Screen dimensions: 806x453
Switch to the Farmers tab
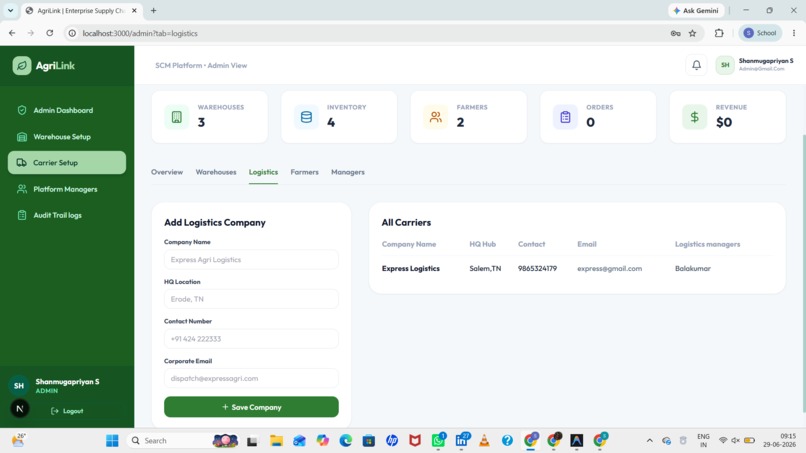(304, 172)
